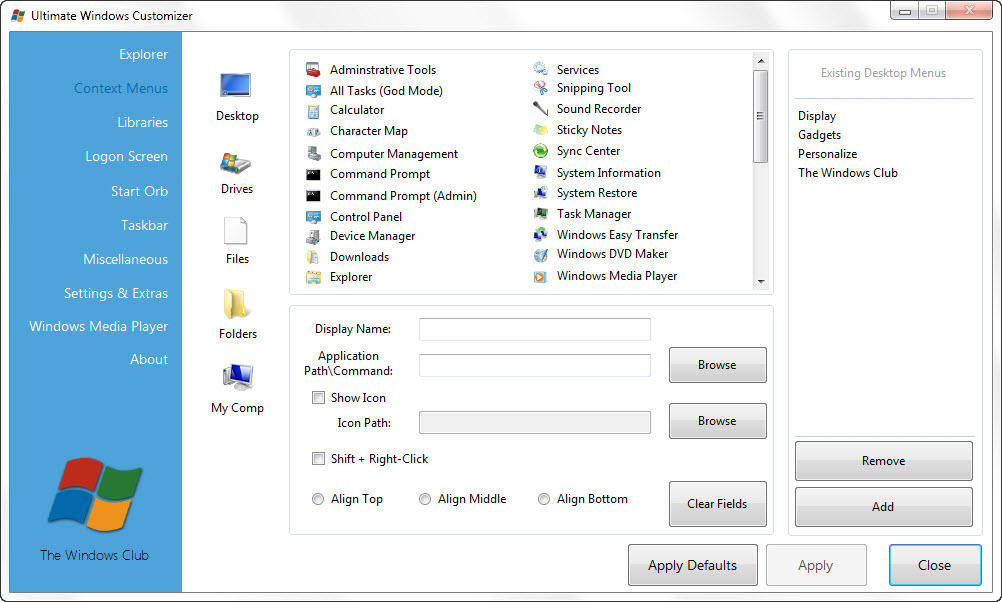1002x602 pixels.
Task: Click inside the Display Name field
Action: (534, 329)
